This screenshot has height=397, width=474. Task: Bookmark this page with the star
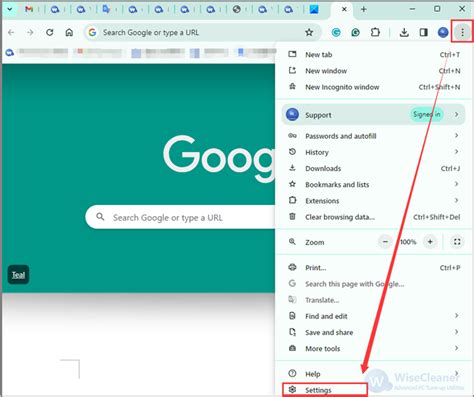[x=309, y=32]
